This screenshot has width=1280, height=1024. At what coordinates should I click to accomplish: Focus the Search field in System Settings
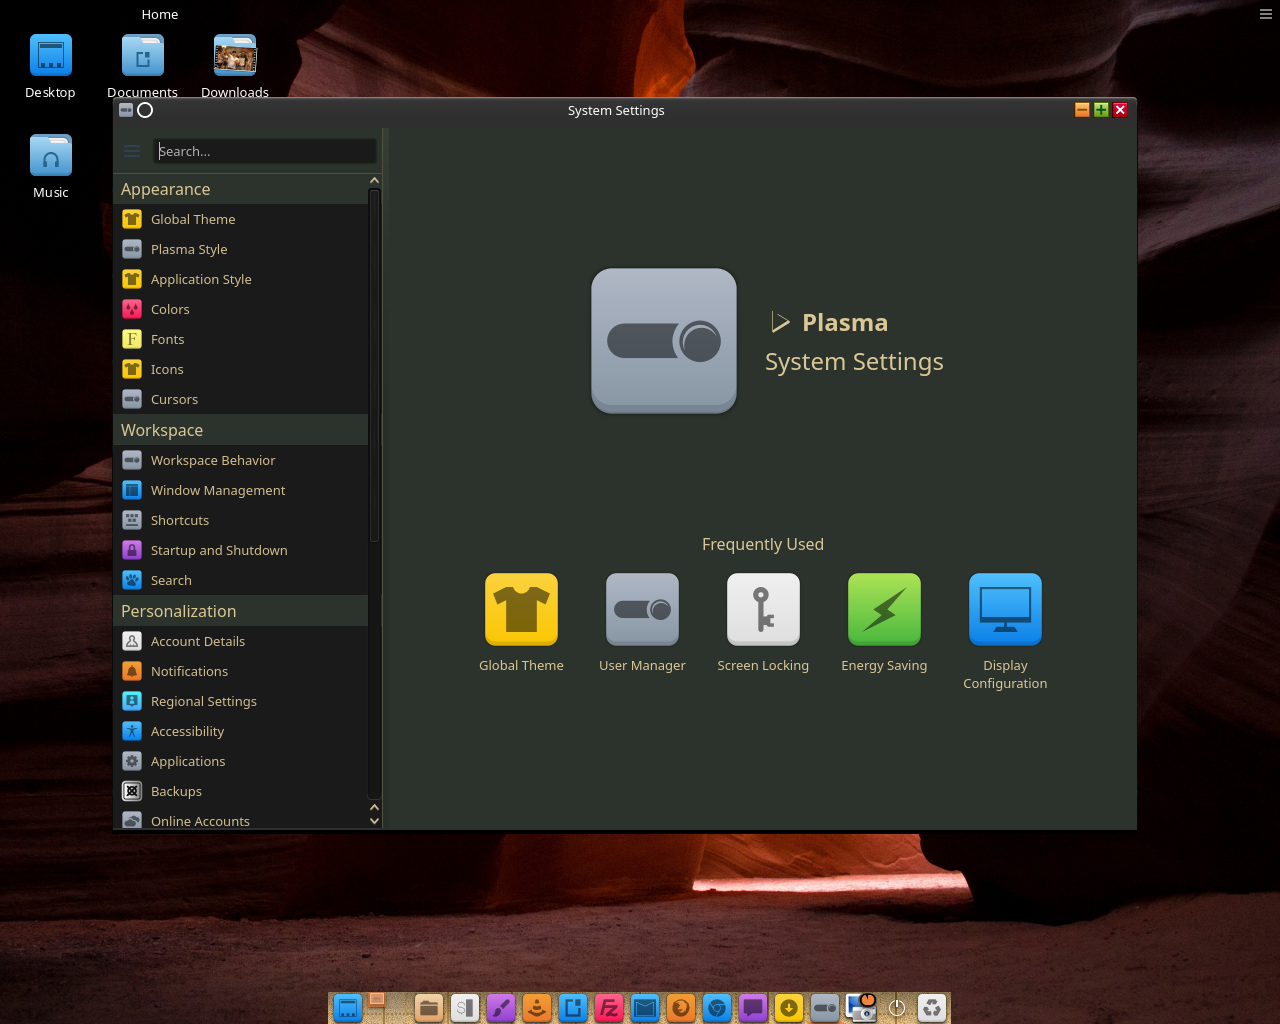tap(265, 151)
